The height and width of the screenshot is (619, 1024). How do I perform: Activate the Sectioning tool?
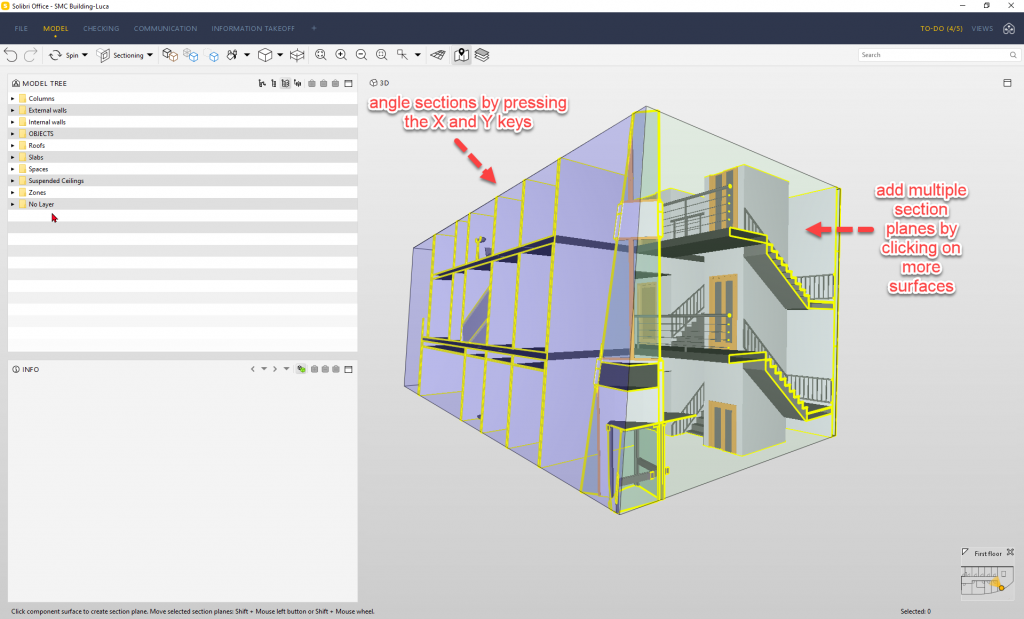(120, 55)
